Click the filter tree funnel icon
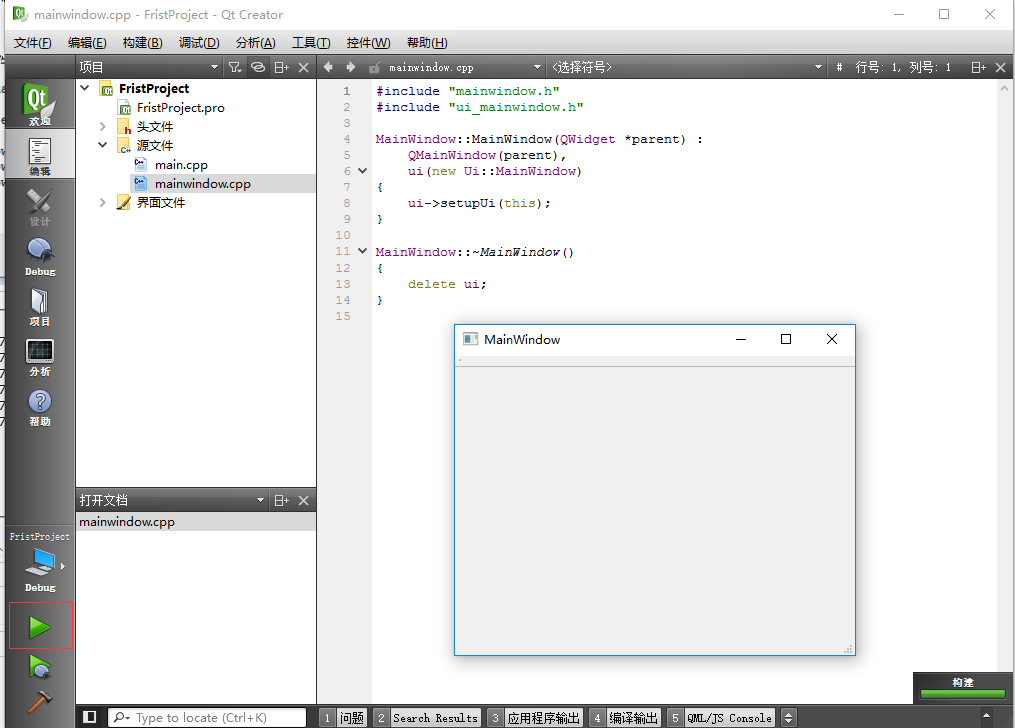Image resolution: width=1015 pixels, height=728 pixels. point(234,67)
